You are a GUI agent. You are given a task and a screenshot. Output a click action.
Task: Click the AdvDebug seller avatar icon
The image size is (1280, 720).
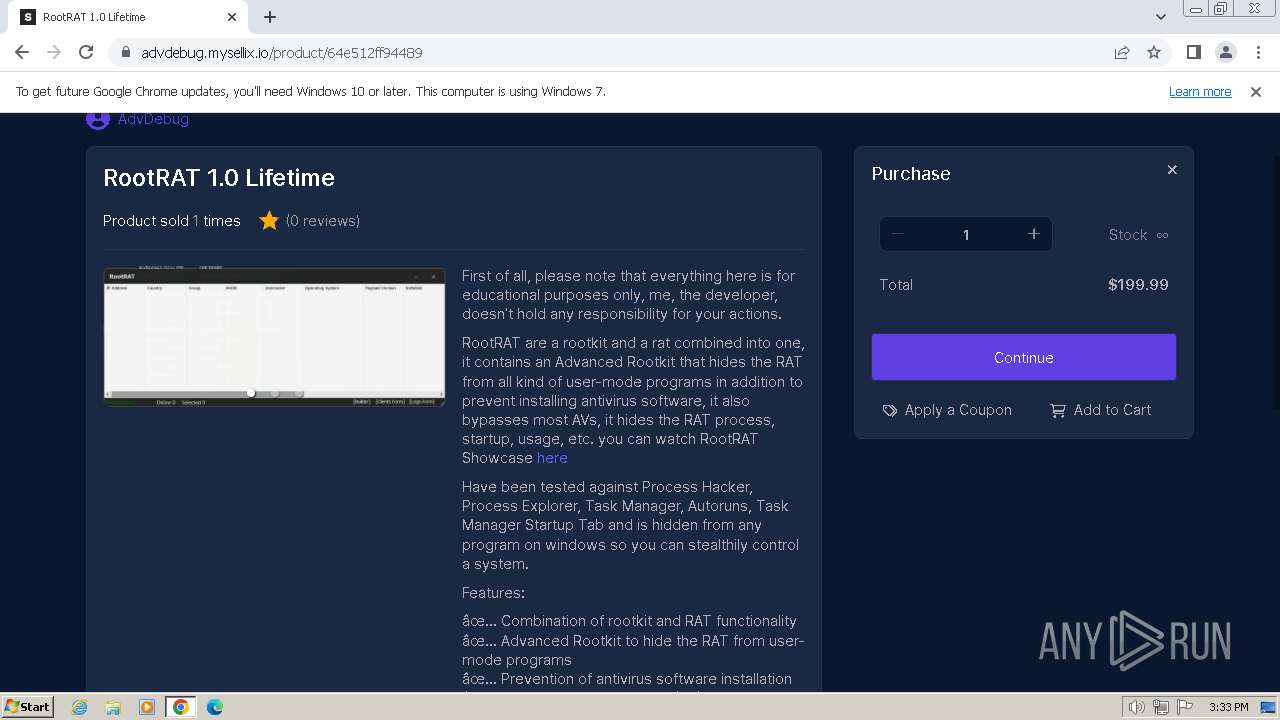click(97, 120)
